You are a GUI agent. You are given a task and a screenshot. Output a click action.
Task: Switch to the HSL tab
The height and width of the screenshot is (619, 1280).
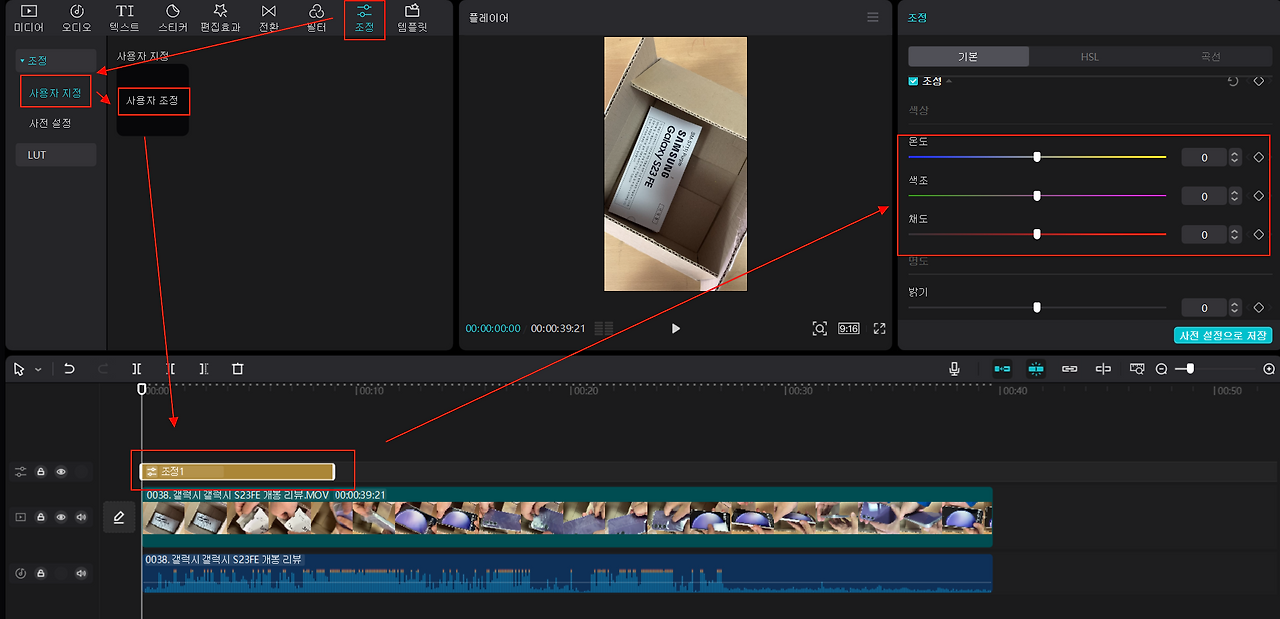(x=1090, y=57)
